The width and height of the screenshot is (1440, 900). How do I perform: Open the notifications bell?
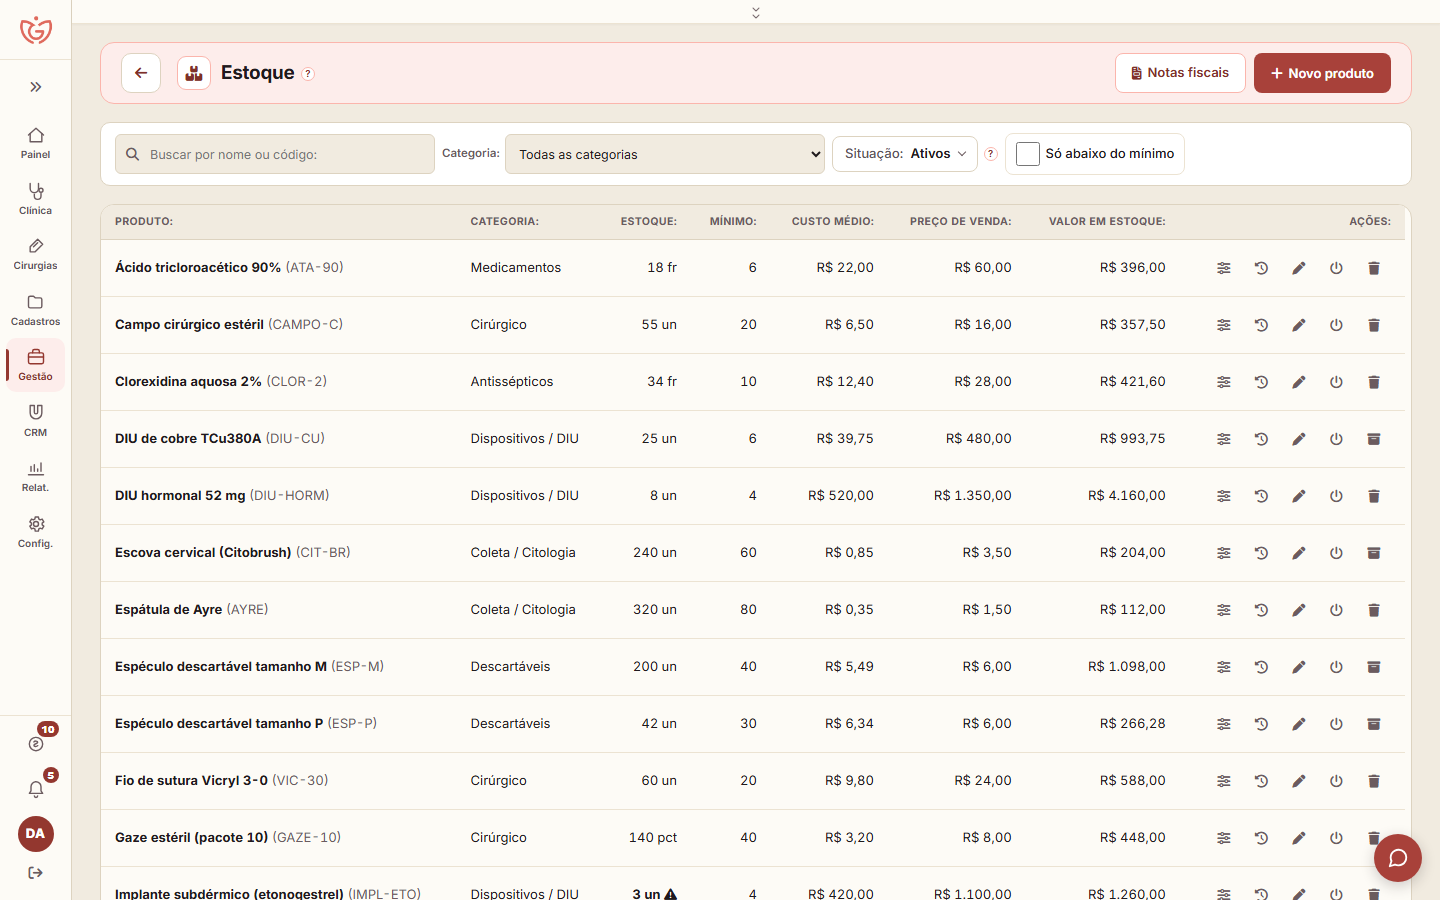[x=36, y=789]
